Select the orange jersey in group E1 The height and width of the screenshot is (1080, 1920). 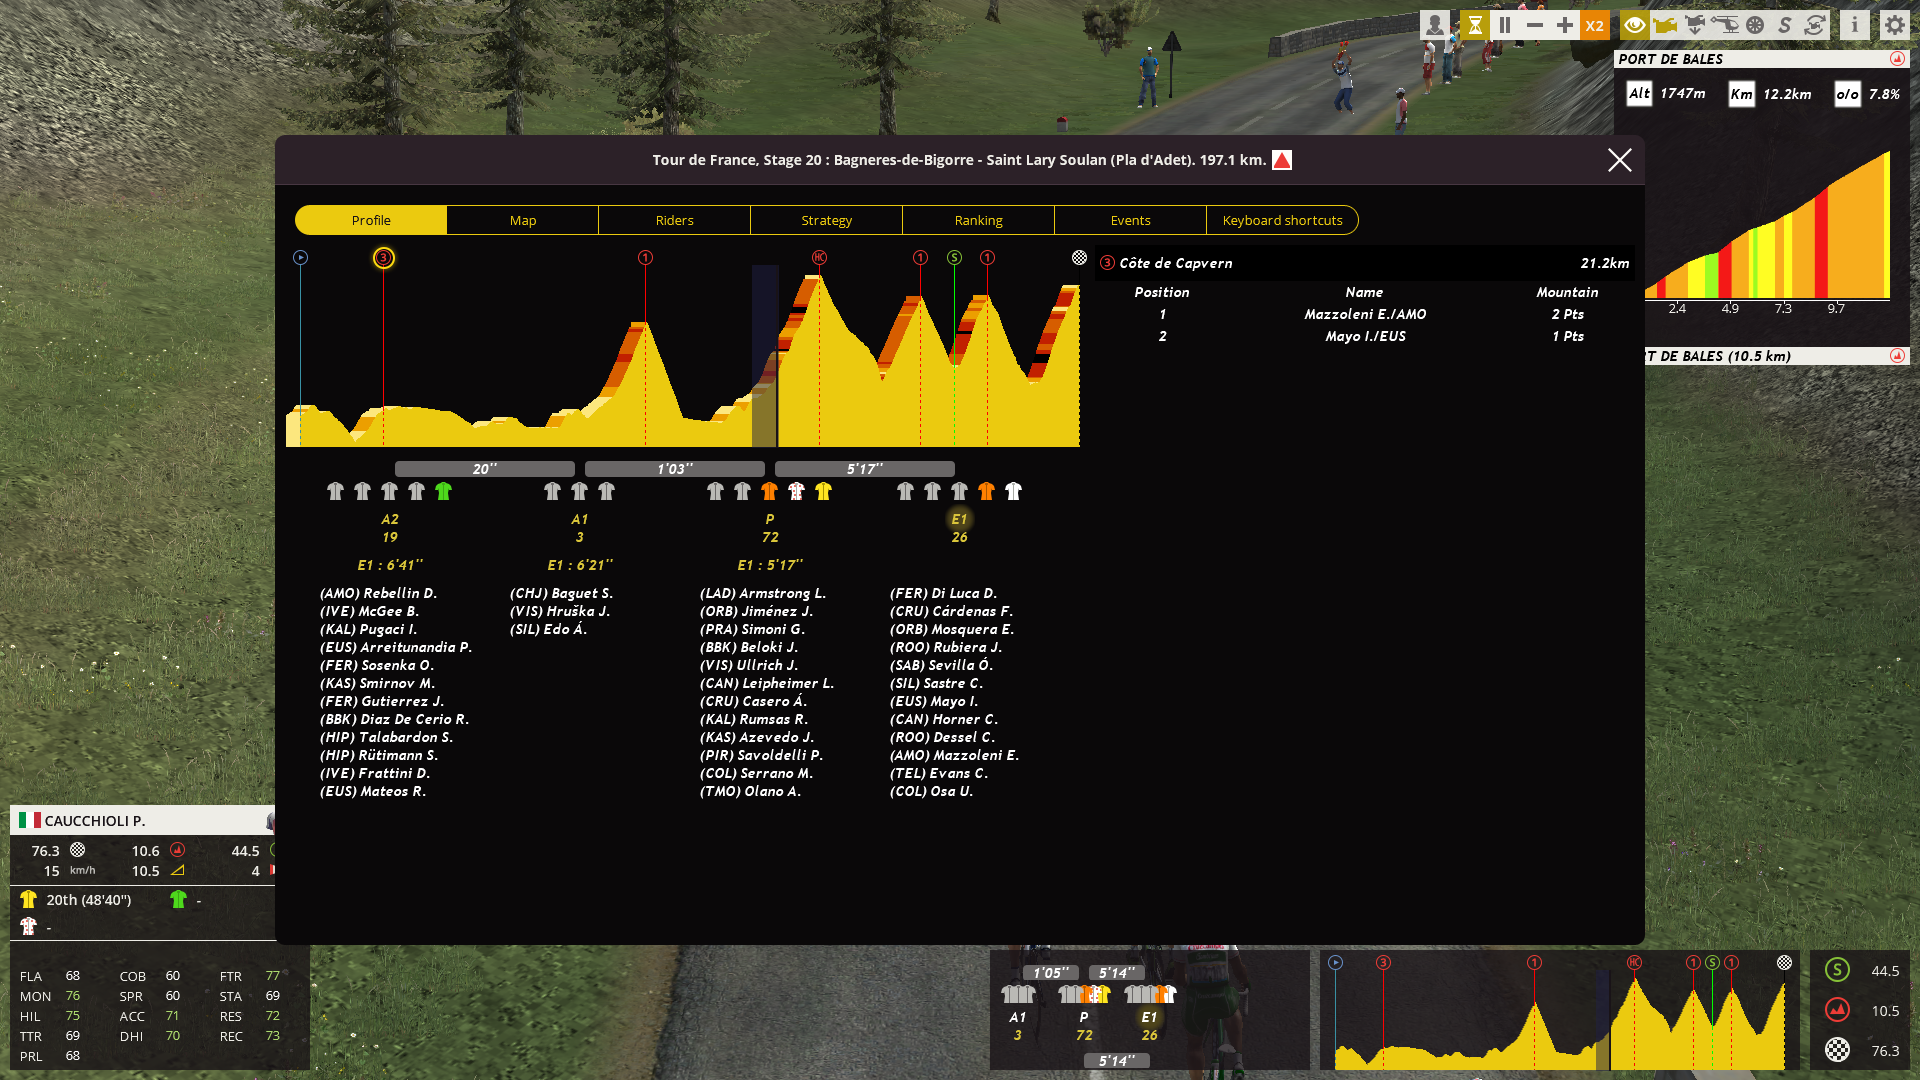pyautogui.click(x=986, y=491)
